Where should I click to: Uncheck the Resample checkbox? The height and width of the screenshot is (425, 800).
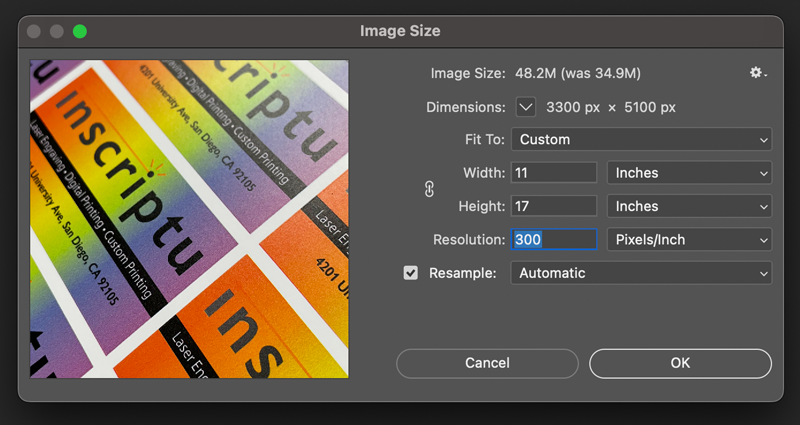coord(411,273)
